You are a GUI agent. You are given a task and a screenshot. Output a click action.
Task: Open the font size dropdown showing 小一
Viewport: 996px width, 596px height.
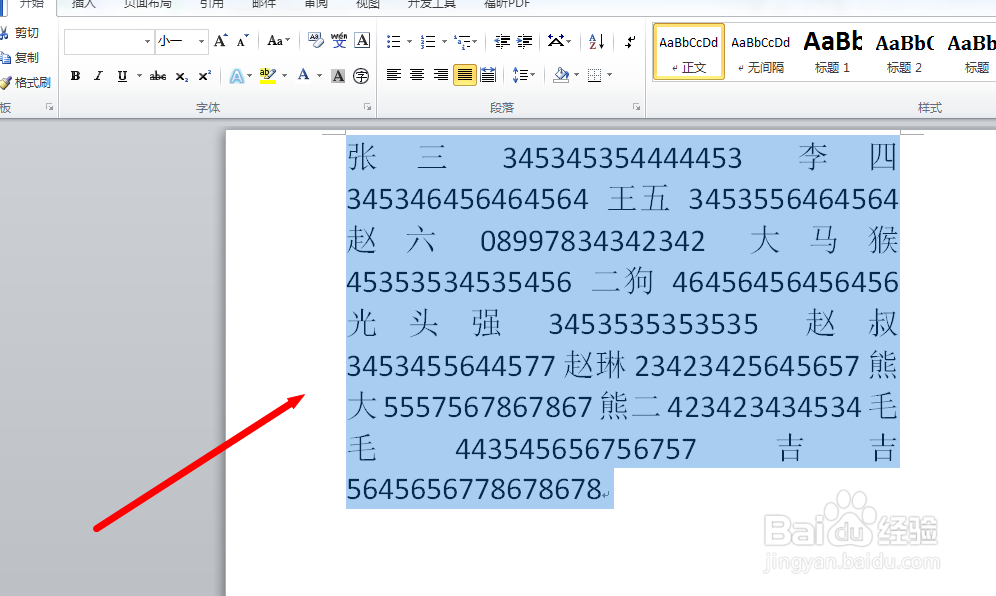click(201, 41)
